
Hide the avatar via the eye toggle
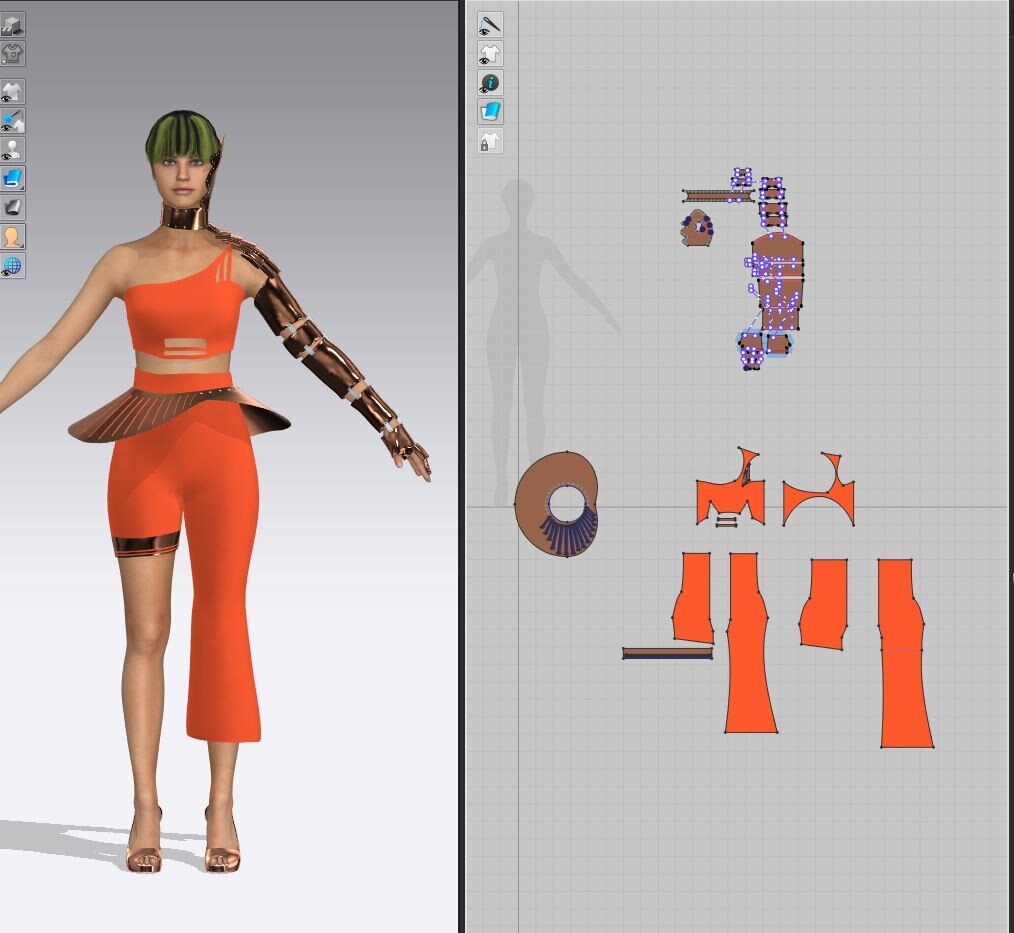click(14, 147)
